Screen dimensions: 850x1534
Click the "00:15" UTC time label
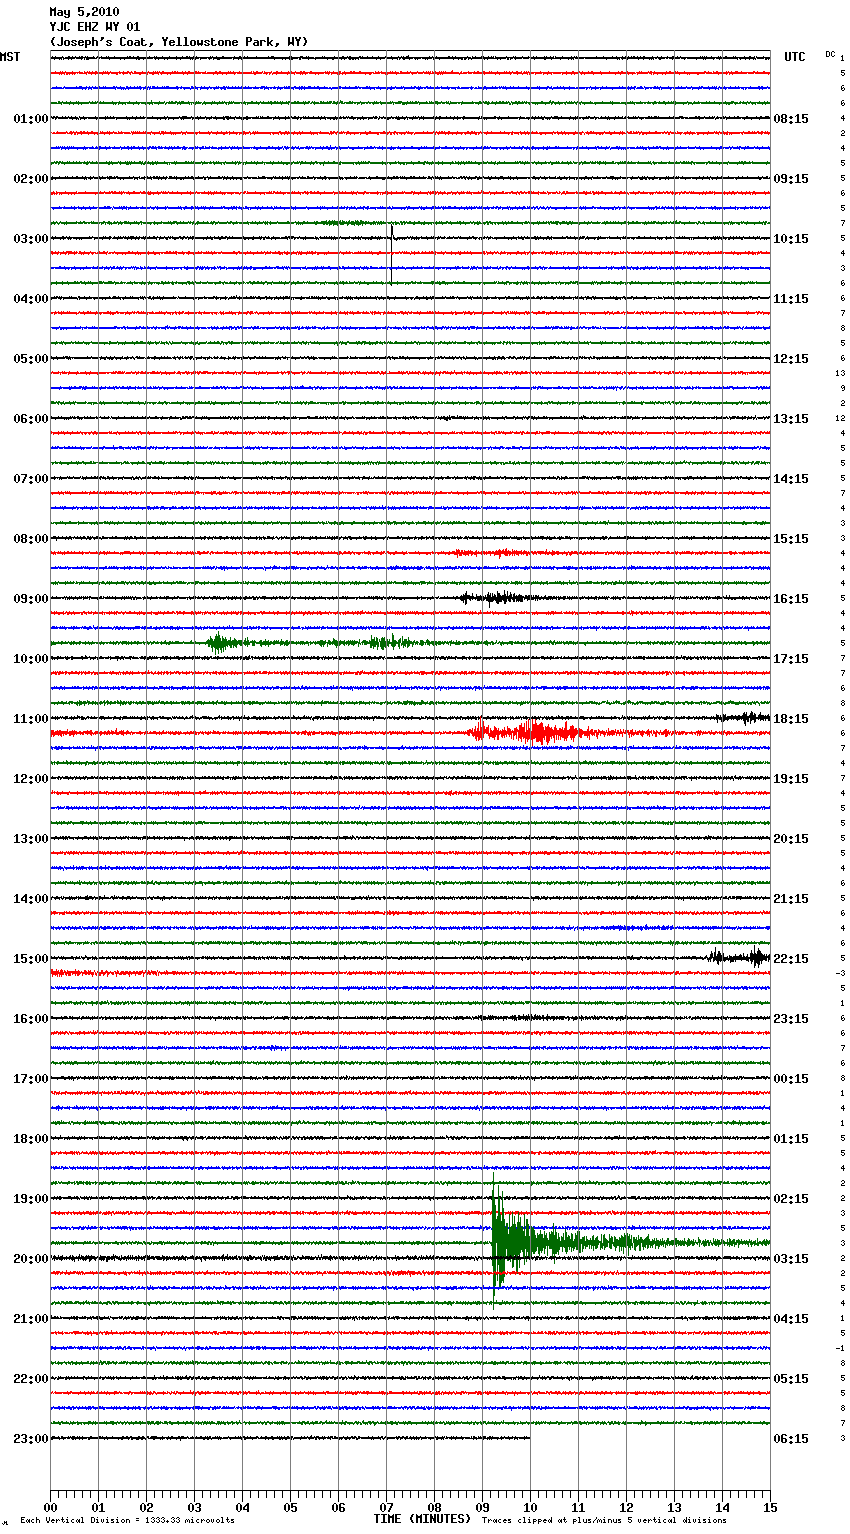pyautogui.click(x=791, y=1079)
